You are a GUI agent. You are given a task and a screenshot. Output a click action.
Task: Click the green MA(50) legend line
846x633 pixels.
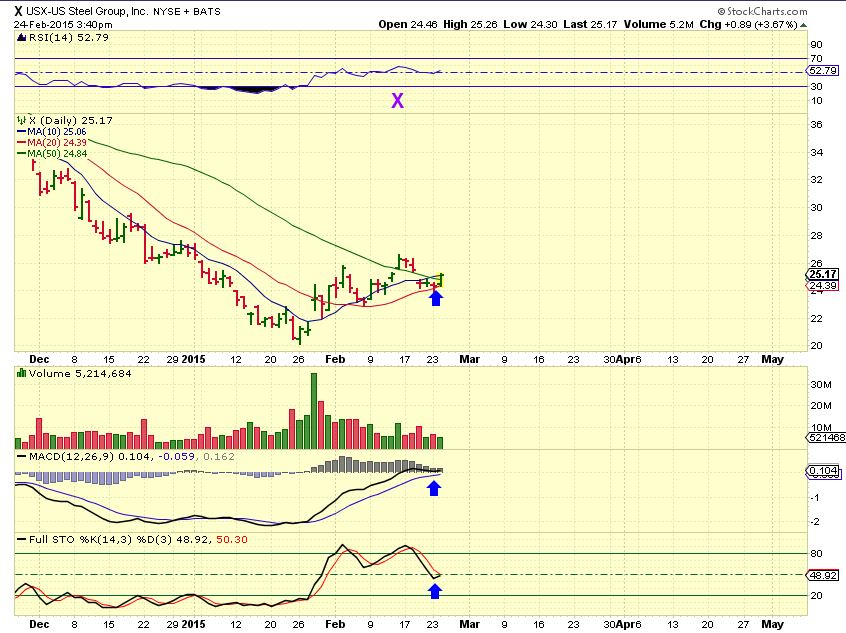[22, 153]
